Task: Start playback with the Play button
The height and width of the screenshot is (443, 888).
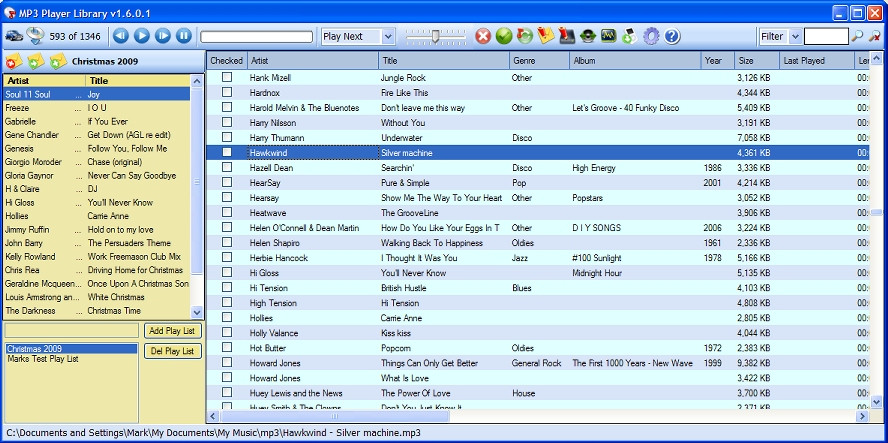Action: click(x=142, y=36)
